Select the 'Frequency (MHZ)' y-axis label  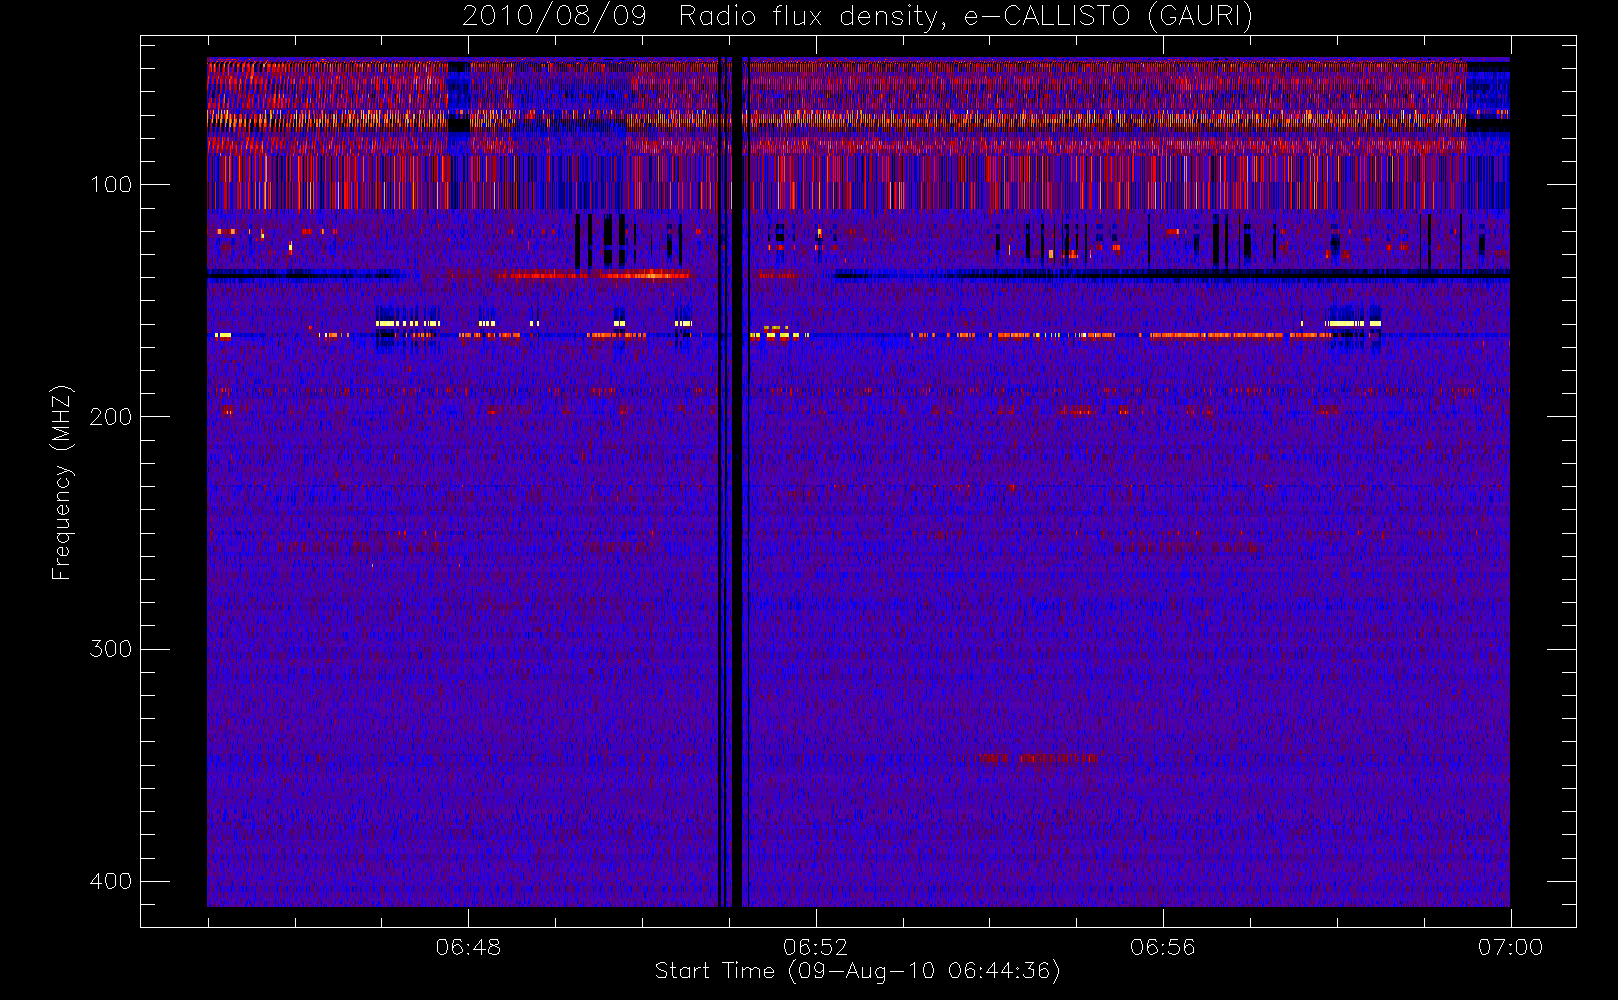pyautogui.click(x=61, y=483)
